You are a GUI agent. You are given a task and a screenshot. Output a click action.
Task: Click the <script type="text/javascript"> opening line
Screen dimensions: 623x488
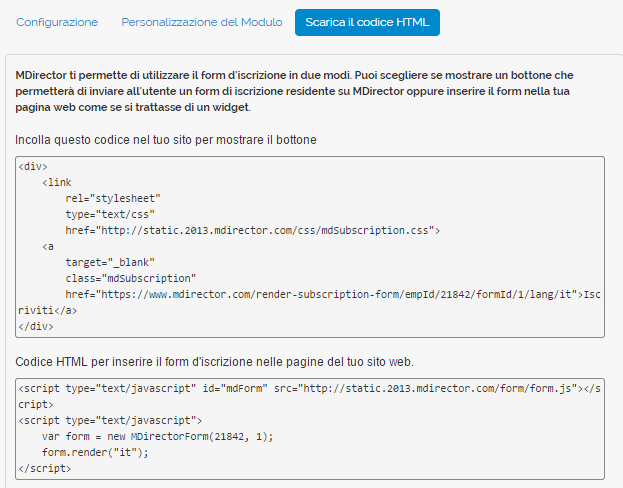[110, 421]
